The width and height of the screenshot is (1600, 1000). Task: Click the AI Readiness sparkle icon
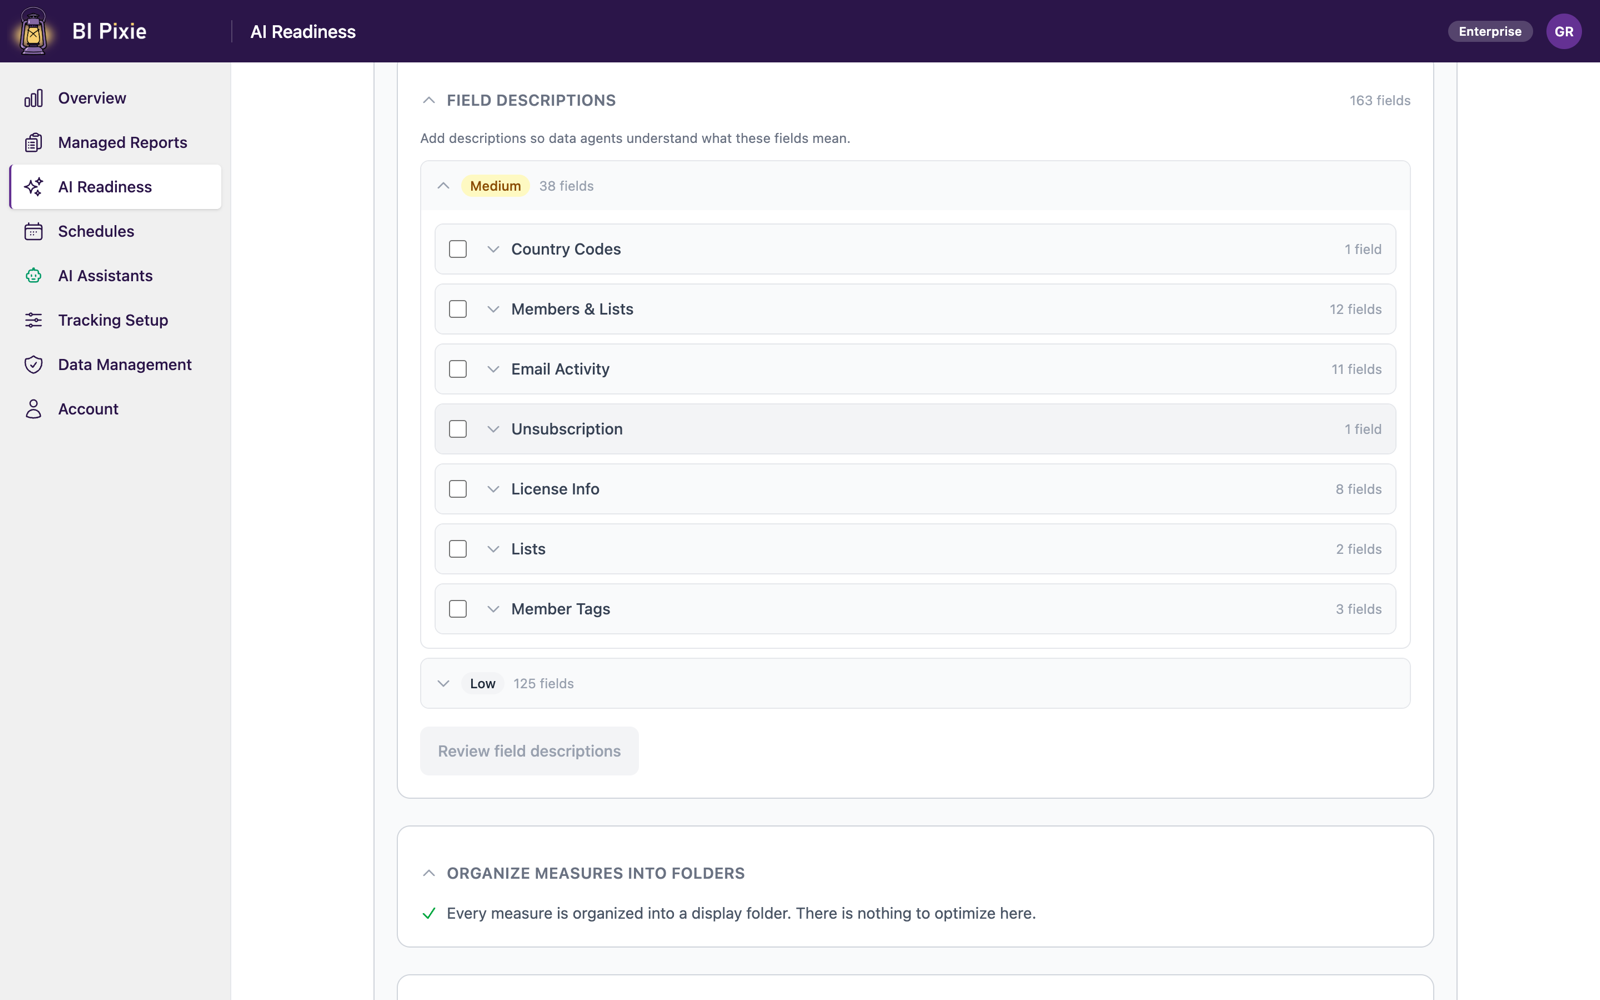point(34,187)
